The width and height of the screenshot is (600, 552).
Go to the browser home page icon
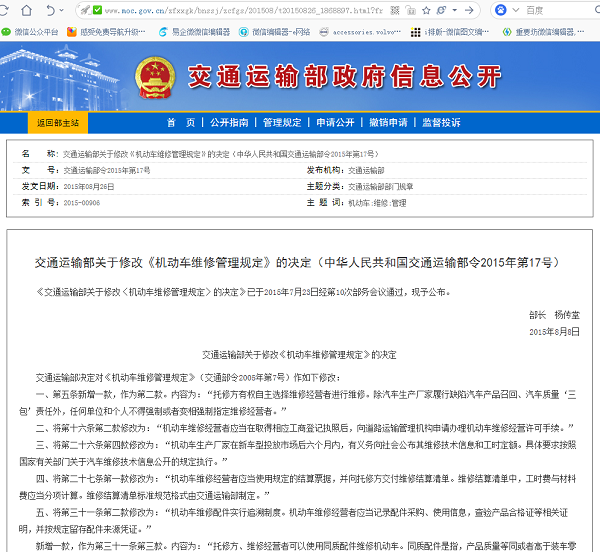26,10
